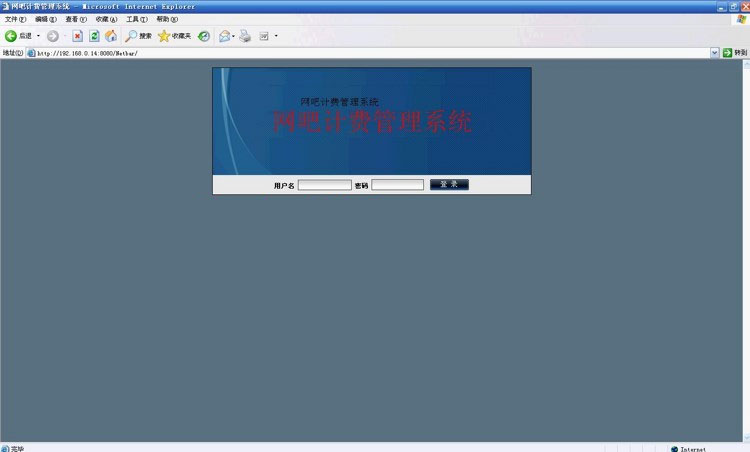
Task: Click the Internet zone globe in status bar
Action: [x=674, y=449]
